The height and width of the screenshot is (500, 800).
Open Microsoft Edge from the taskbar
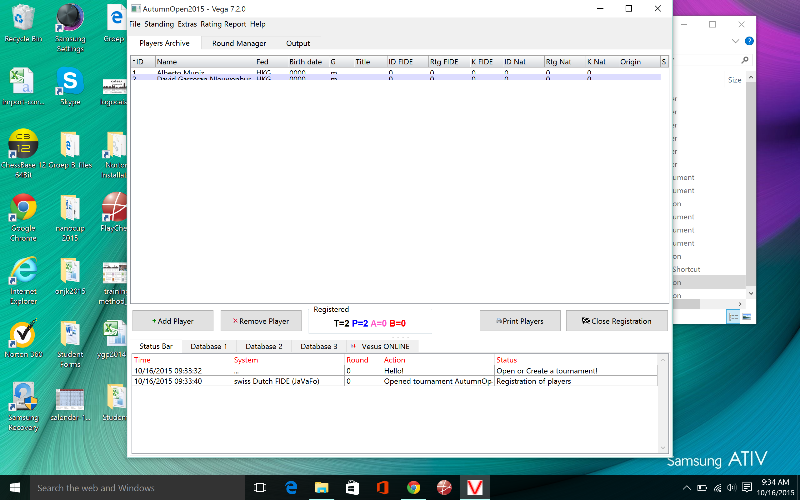tap(290, 488)
